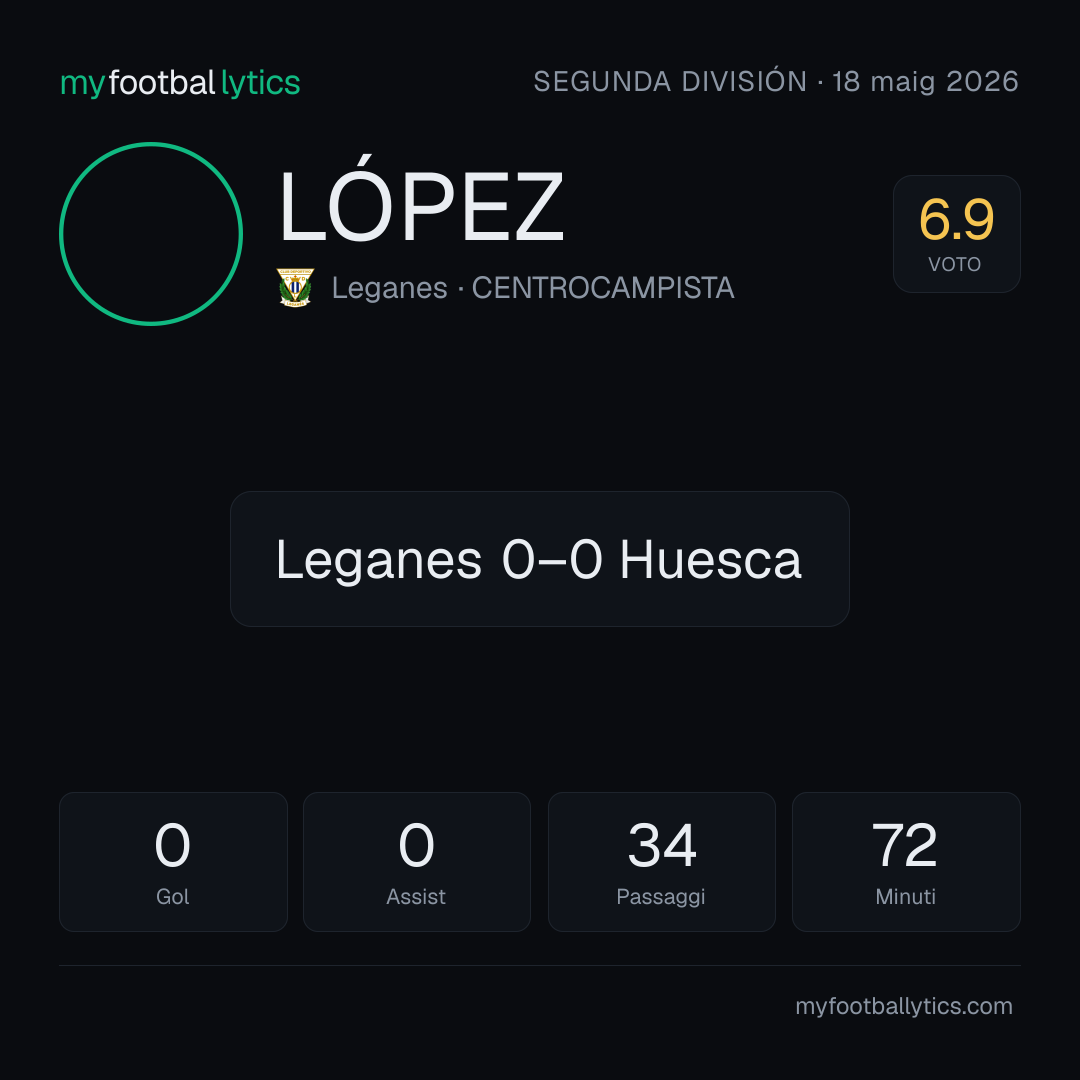Click the Leganes team name beside crest
Viewport: 1080px width, 1080px height.
(390, 288)
